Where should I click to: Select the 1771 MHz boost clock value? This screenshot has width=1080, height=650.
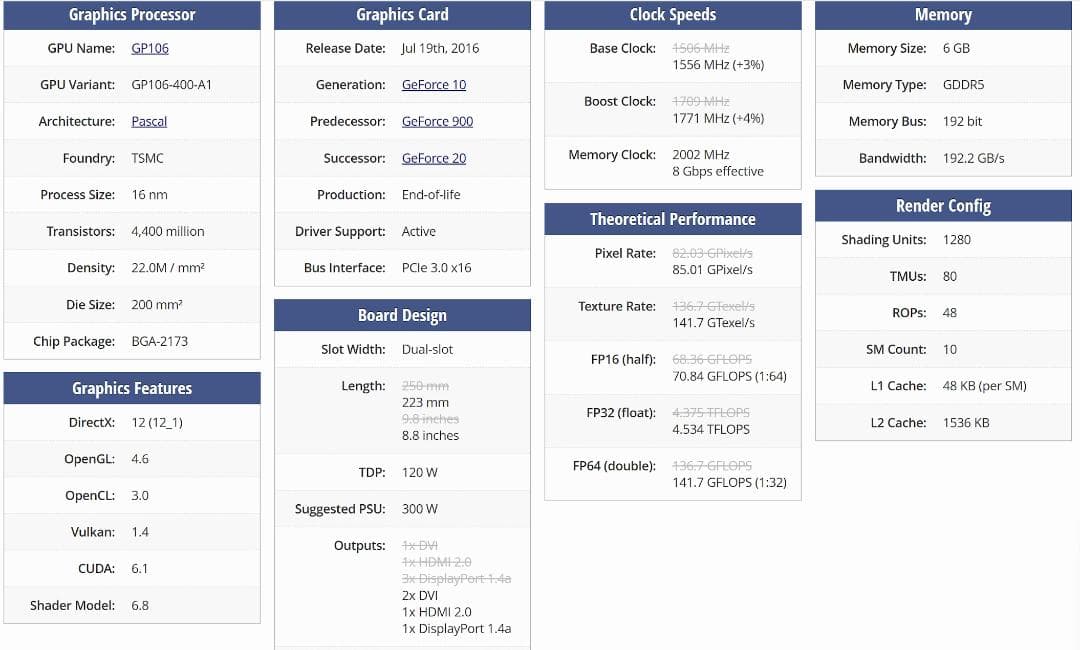point(718,118)
